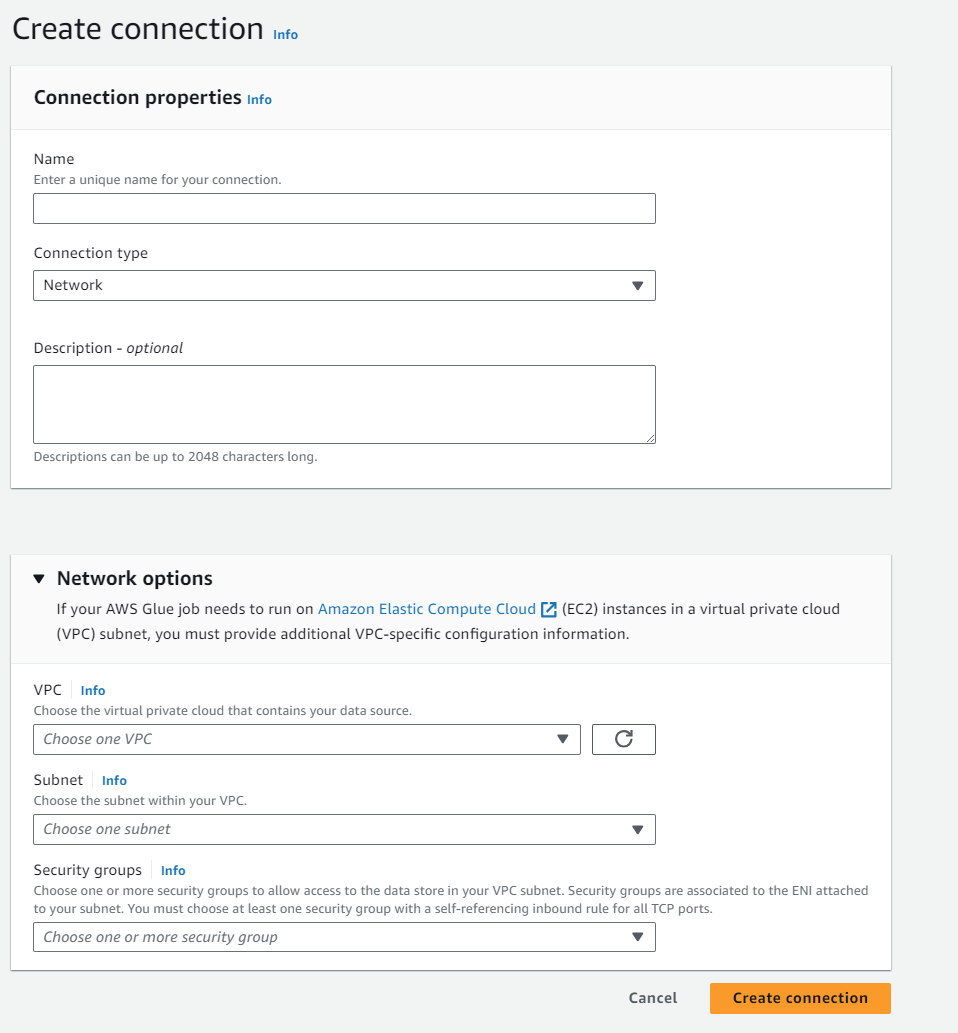958x1033 pixels.
Task: Click the refresh icon next to VPC dropdown
Action: click(623, 739)
